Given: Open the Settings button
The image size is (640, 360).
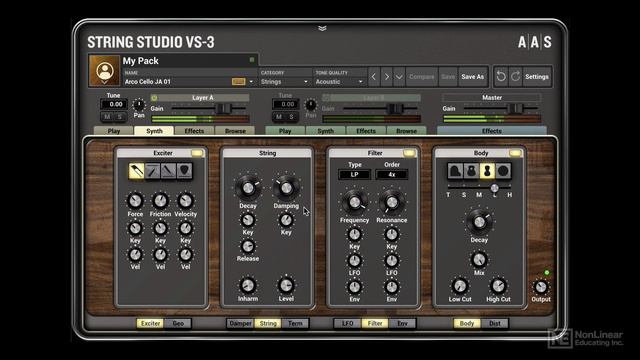Looking at the screenshot, I should point(537,77).
